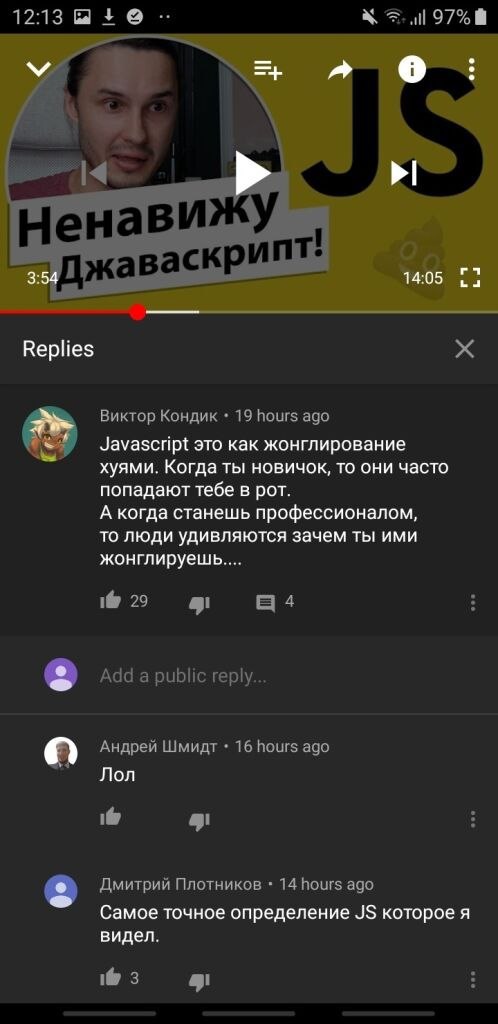498x1024 pixels.
Task: Open options menu for Виктор Кондик's comment
Action: (473, 603)
